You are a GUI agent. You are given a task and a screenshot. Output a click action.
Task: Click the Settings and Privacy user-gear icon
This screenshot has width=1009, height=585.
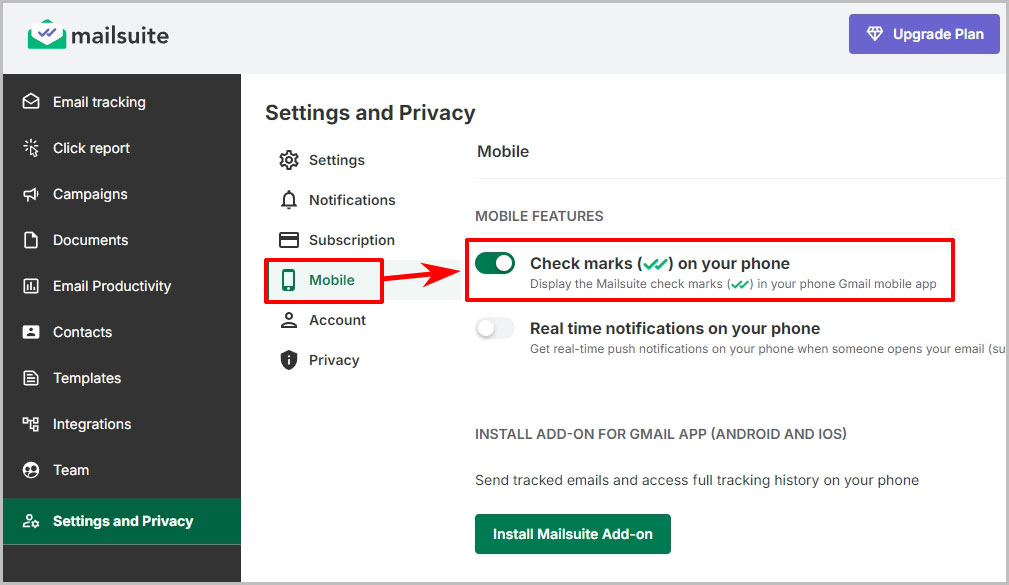point(31,521)
